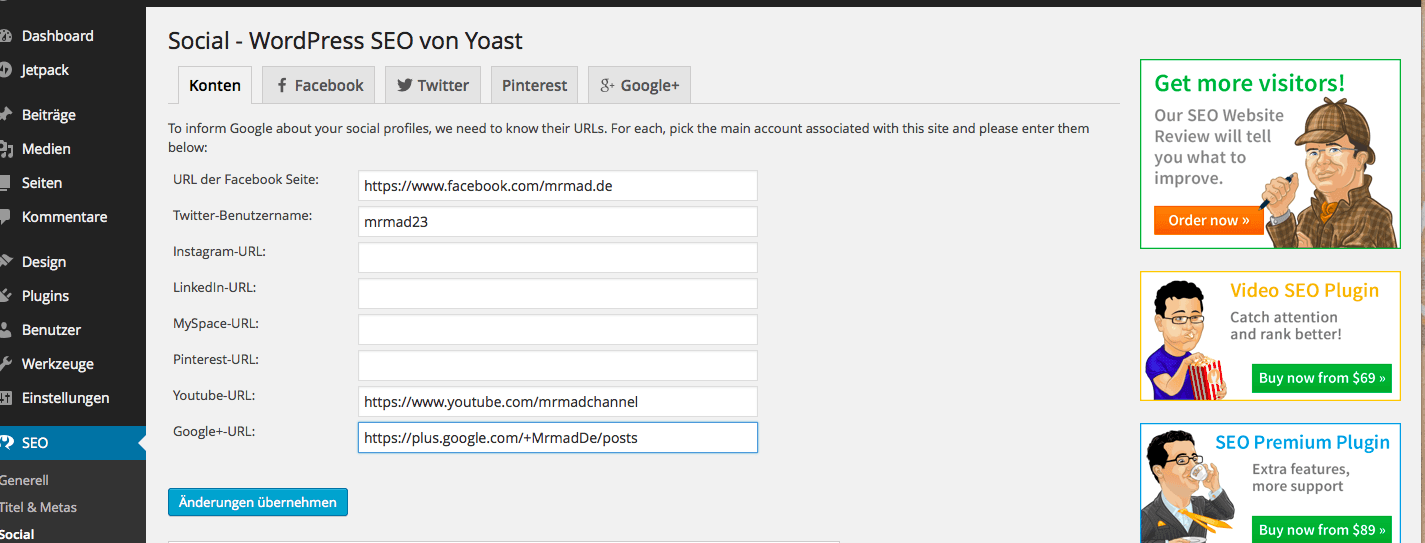The height and width of the screenshot is (543, 1425).
Task: Open the Twitter tab label
Action: pyautogui.click(x=443, y=86)
